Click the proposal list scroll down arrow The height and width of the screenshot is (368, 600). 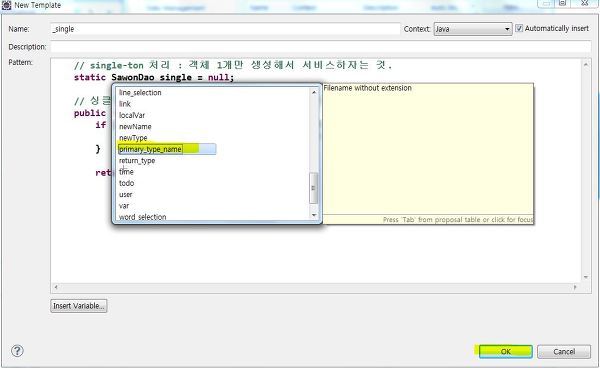point(314,215)
